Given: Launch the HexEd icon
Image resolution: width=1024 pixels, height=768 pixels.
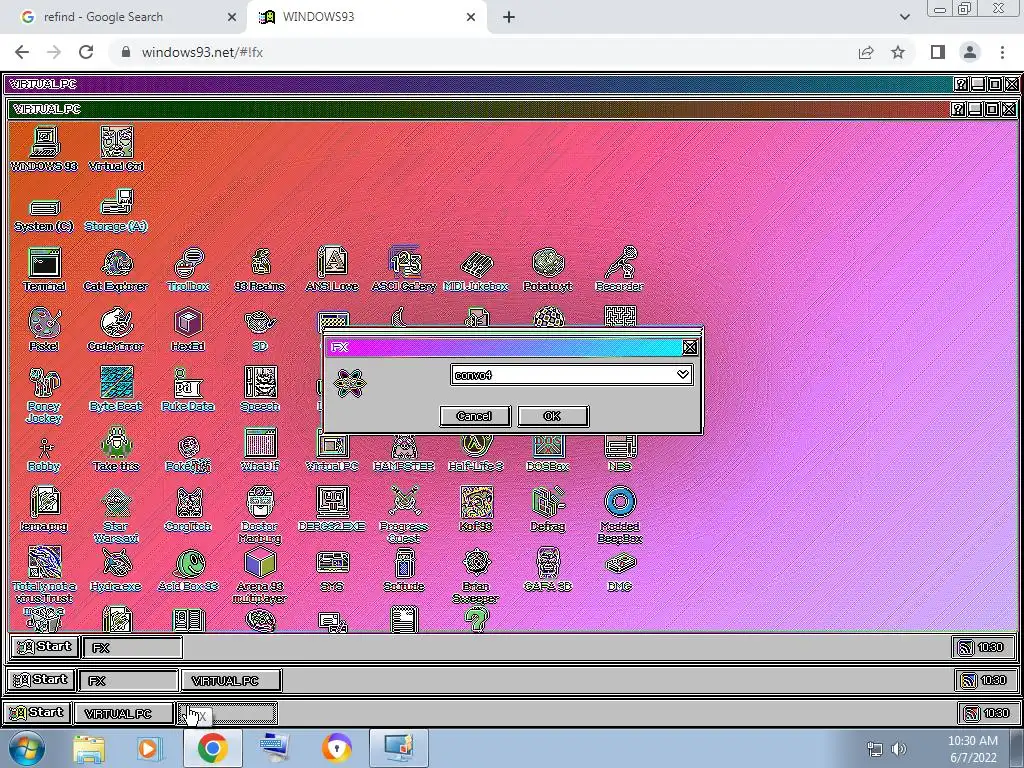Looking at the screenshot, I should [x=188, y=329].
